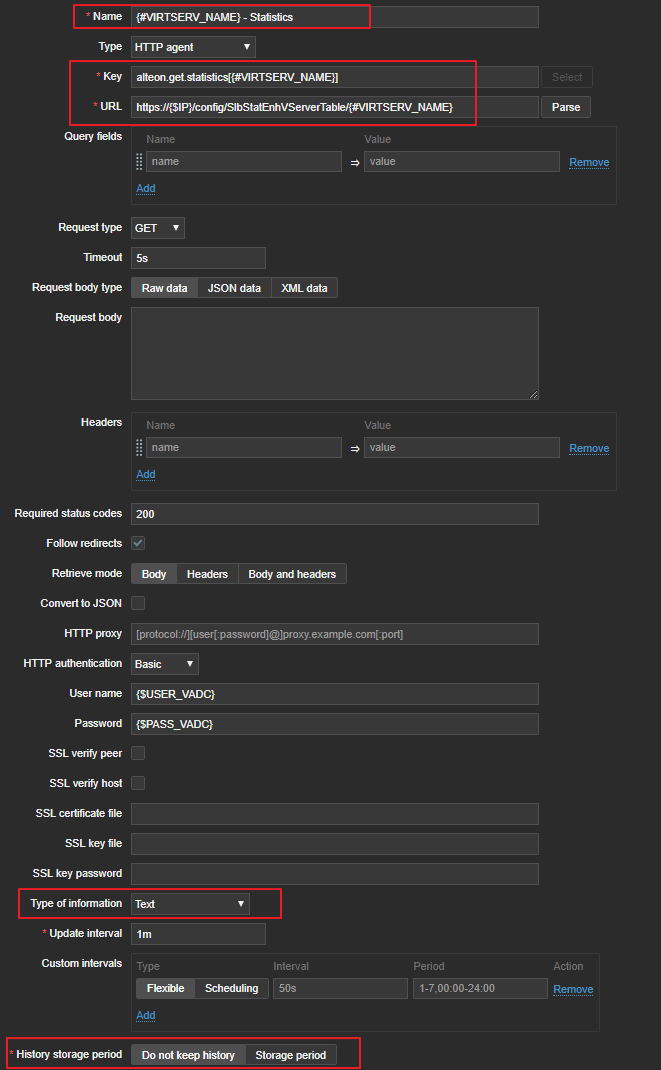Click the Required status codes field
This screenshot has height=1070, width=661.
[x=335, y=514]
